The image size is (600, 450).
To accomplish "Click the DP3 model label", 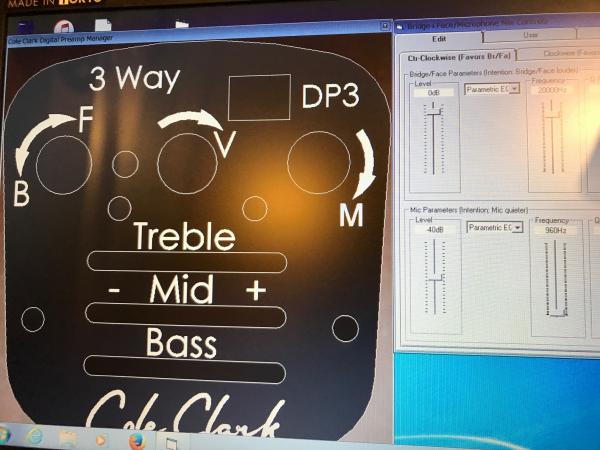I will (x=331, y=96).
